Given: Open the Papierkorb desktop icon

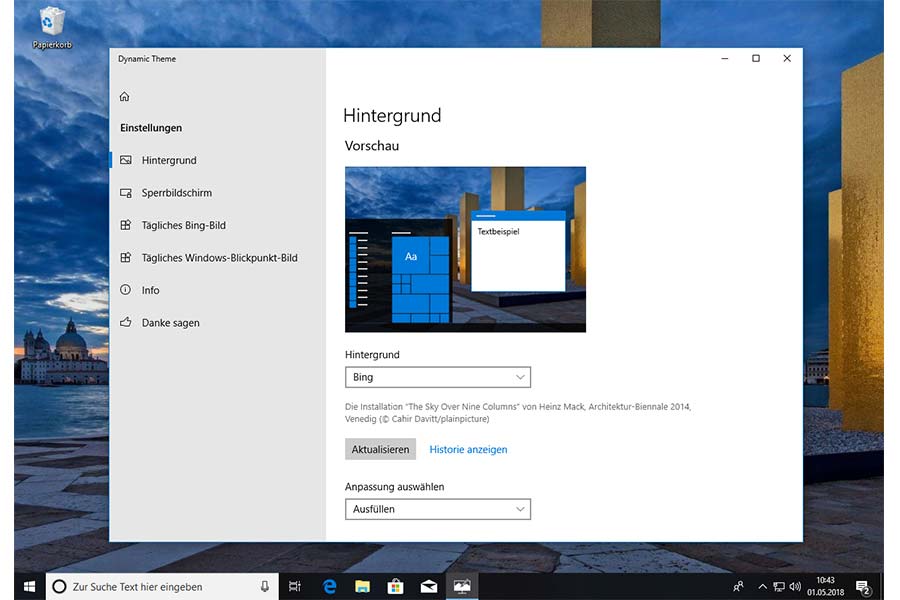Looking at the screenshot, I should (52, 27).
